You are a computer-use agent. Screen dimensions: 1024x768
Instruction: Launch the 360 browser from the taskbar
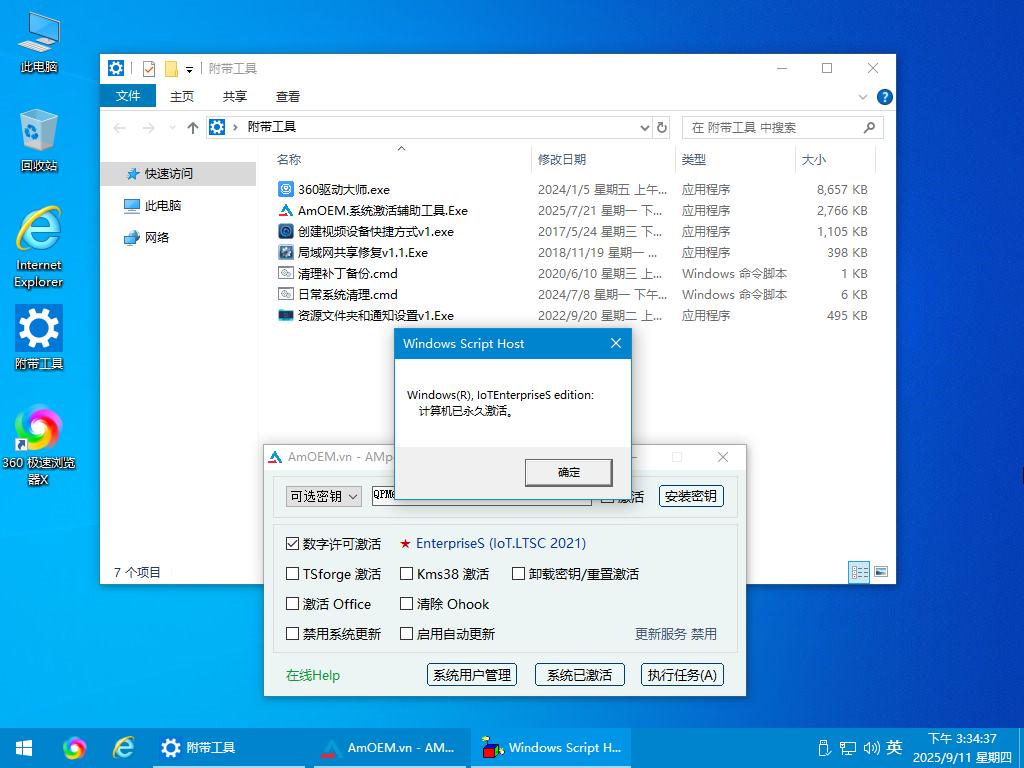pos(74,748)
